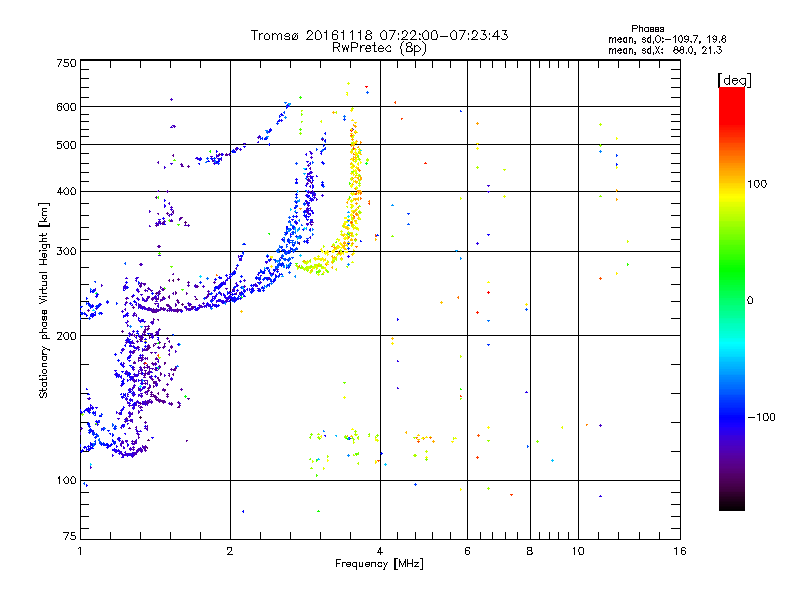Click the x-axis tick label '10'

[578, 551]
